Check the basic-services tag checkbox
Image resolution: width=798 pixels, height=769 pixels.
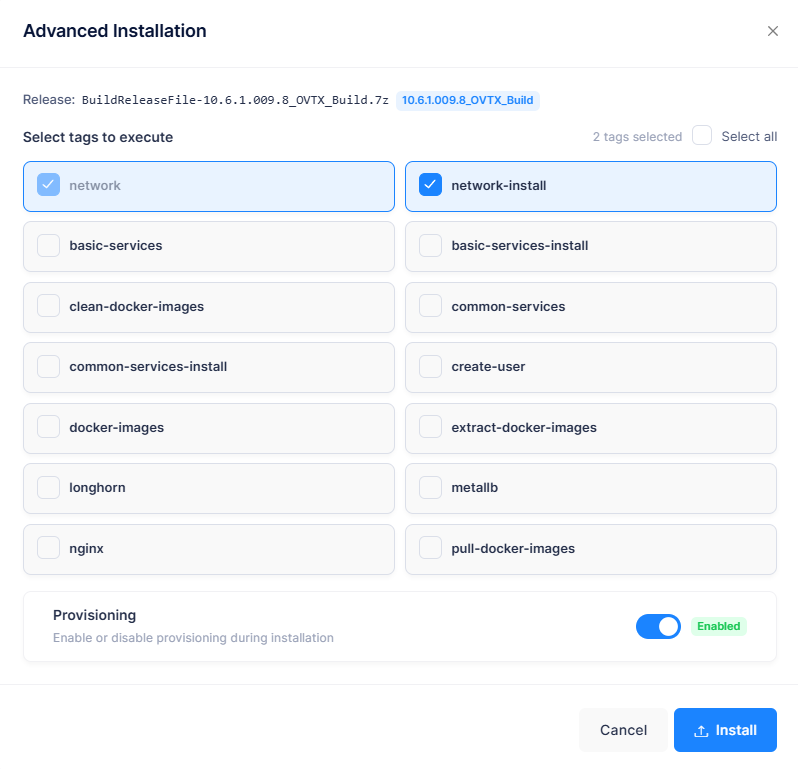click(48, 245)
